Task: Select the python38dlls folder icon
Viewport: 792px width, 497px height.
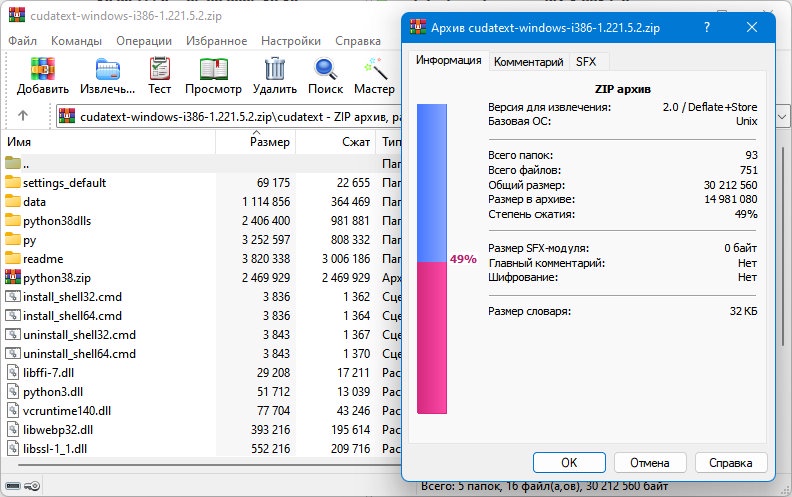Action: click(x=13, y=220)
